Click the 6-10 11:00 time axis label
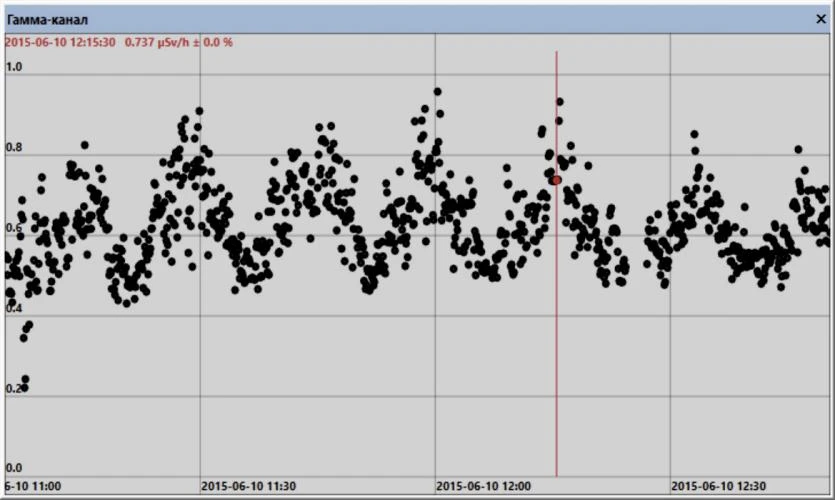The height and width of the screenshot is (500, 835). [x=33, y=486]
